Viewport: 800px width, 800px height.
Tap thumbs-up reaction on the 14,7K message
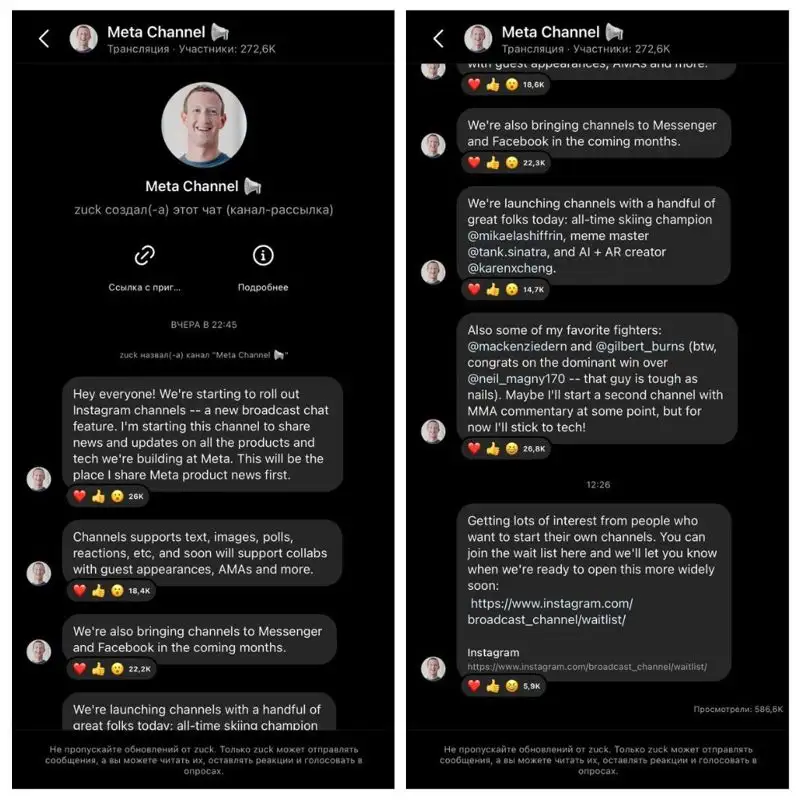click(493, 290)
